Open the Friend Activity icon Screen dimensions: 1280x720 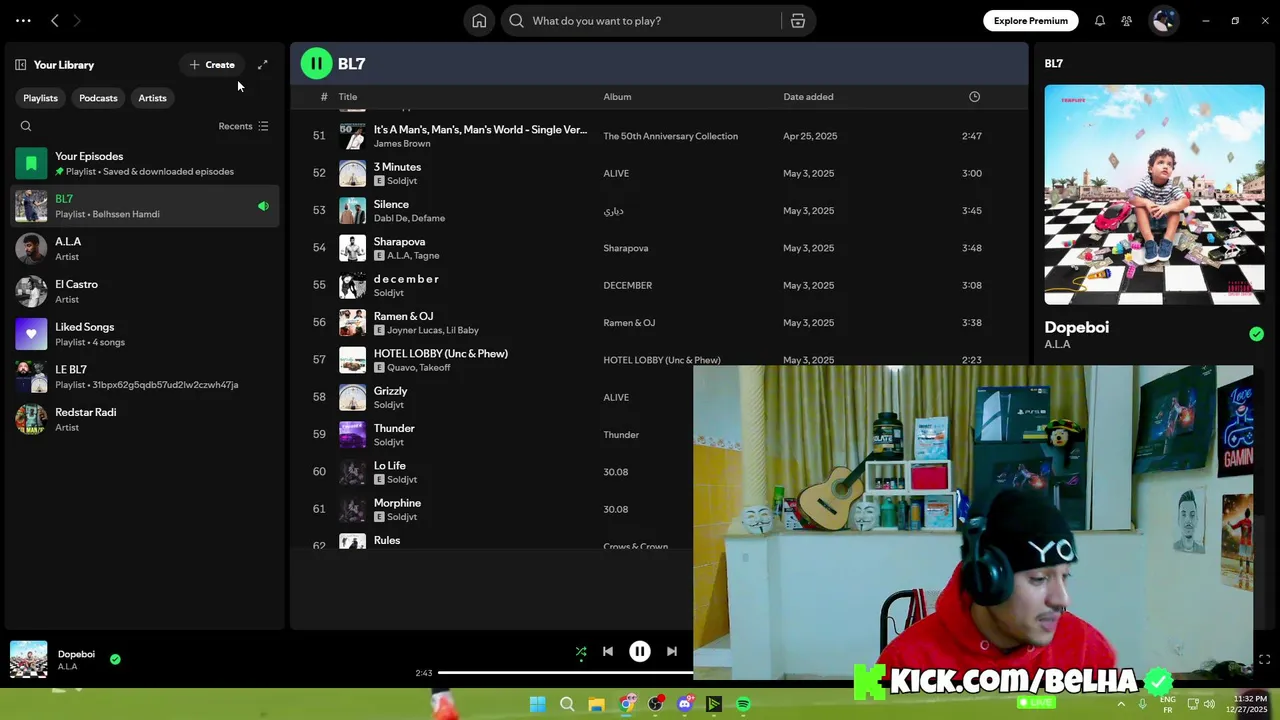click(1127, 21)
